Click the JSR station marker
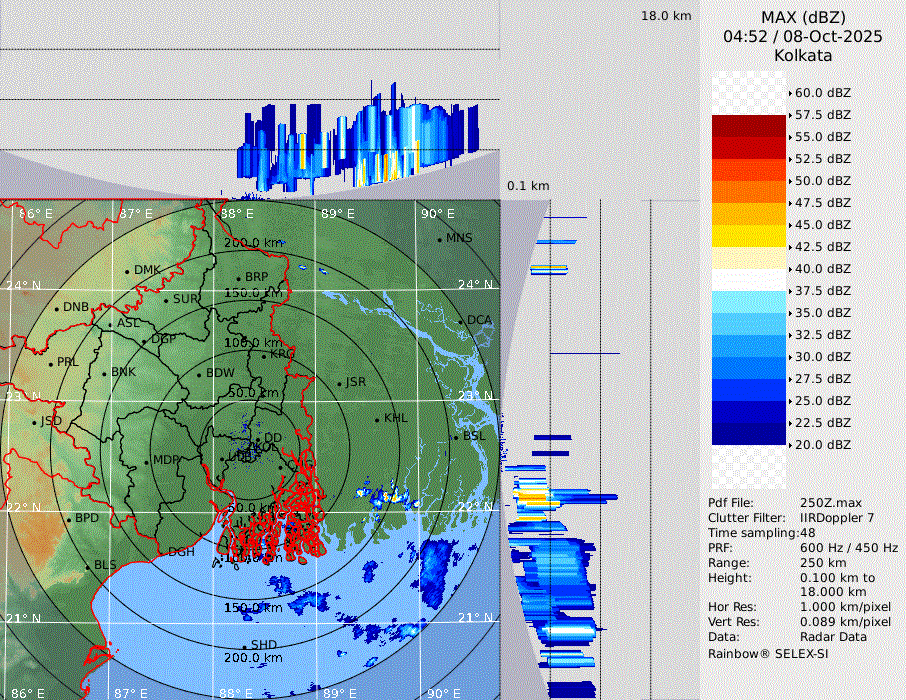 pyautogui.click(x=338, y=383)
